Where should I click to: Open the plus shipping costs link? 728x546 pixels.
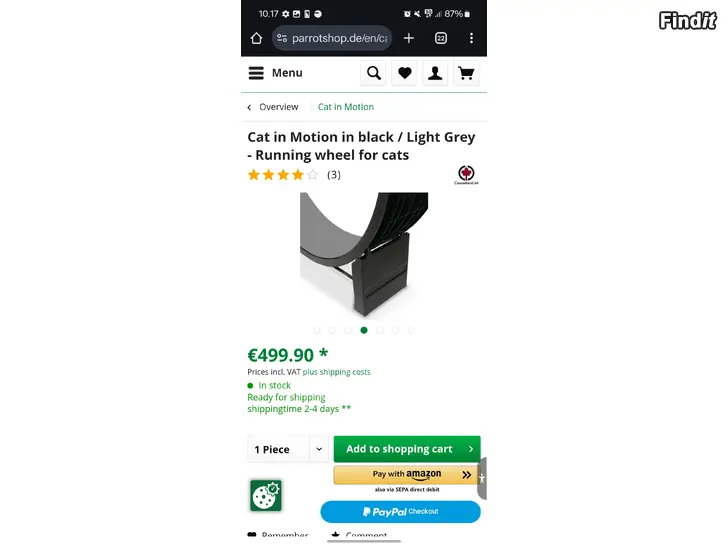click(x=337, y=372)
